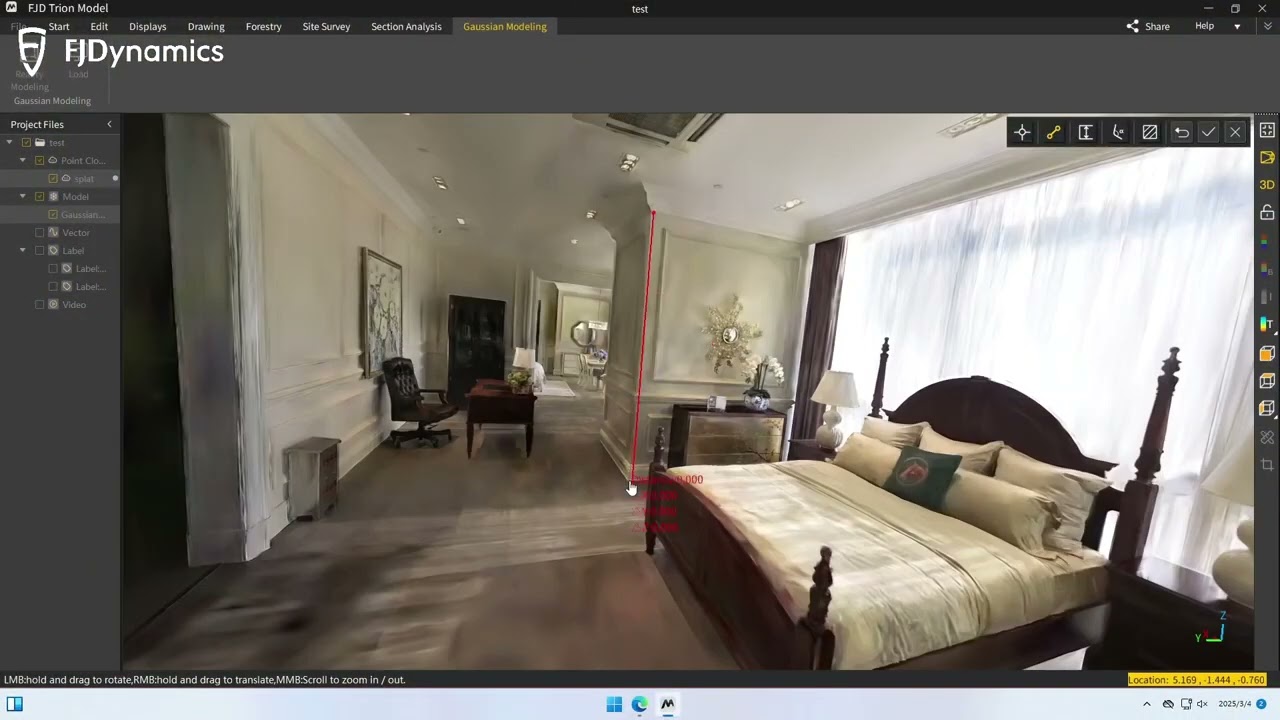
Task: Expand the ribbon chevron at top right
Action: (1268, 27)
